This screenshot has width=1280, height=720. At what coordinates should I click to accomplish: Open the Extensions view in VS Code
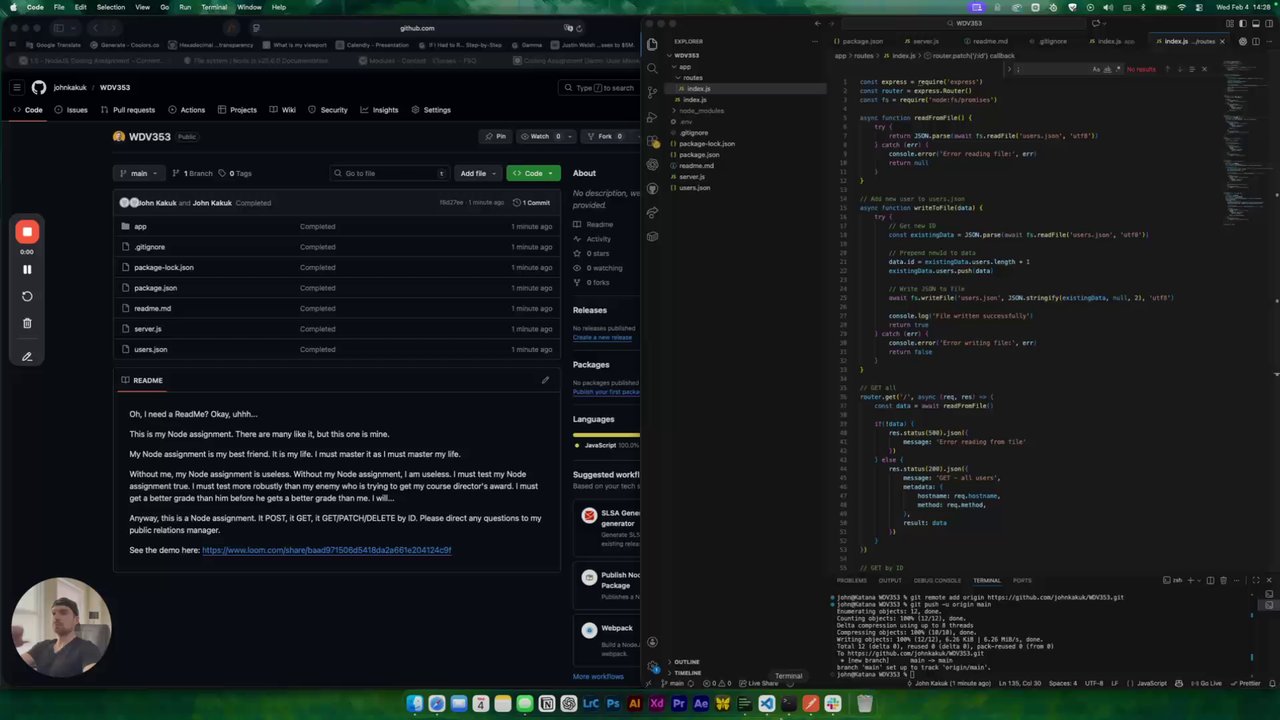coord(652,141)
